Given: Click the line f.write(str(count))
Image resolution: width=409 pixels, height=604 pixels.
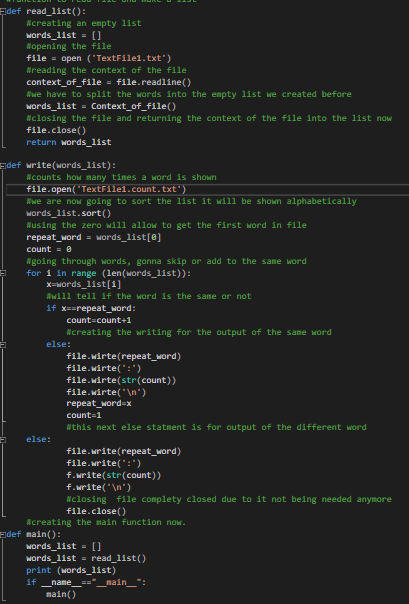Looking at the screenshot, I should click(114, 475).
